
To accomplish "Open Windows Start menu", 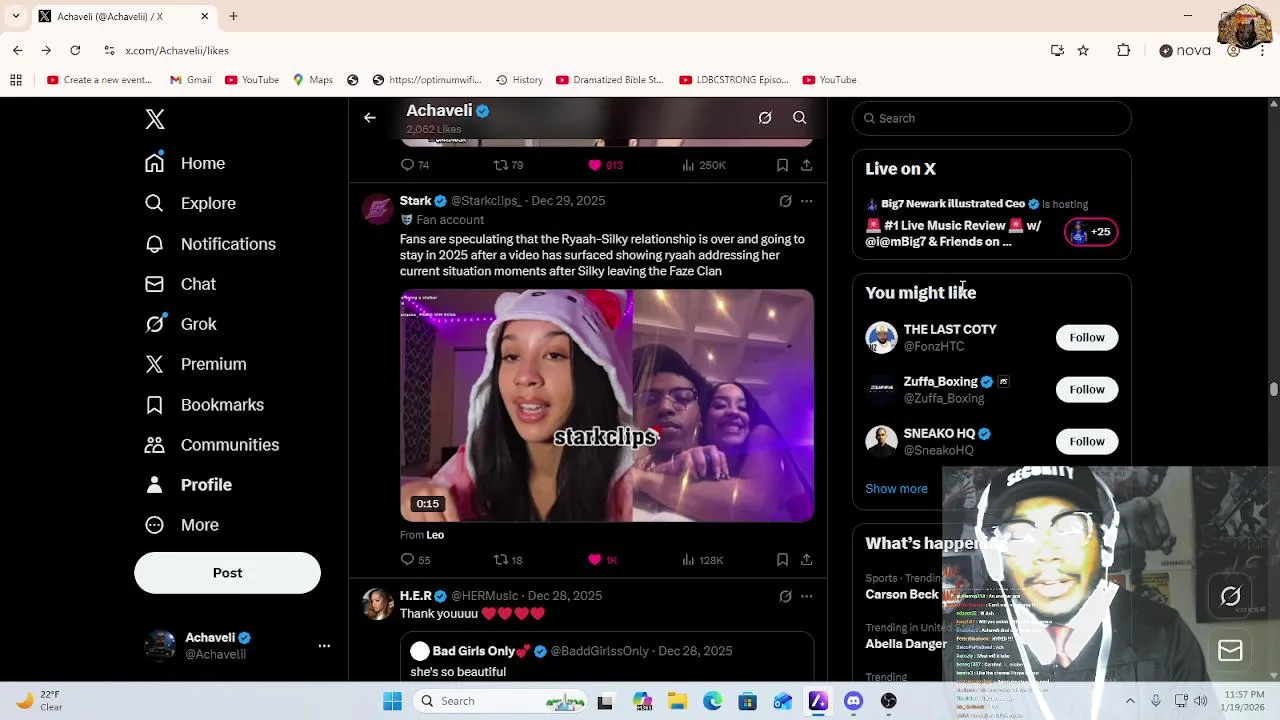I will coord(392,701).
